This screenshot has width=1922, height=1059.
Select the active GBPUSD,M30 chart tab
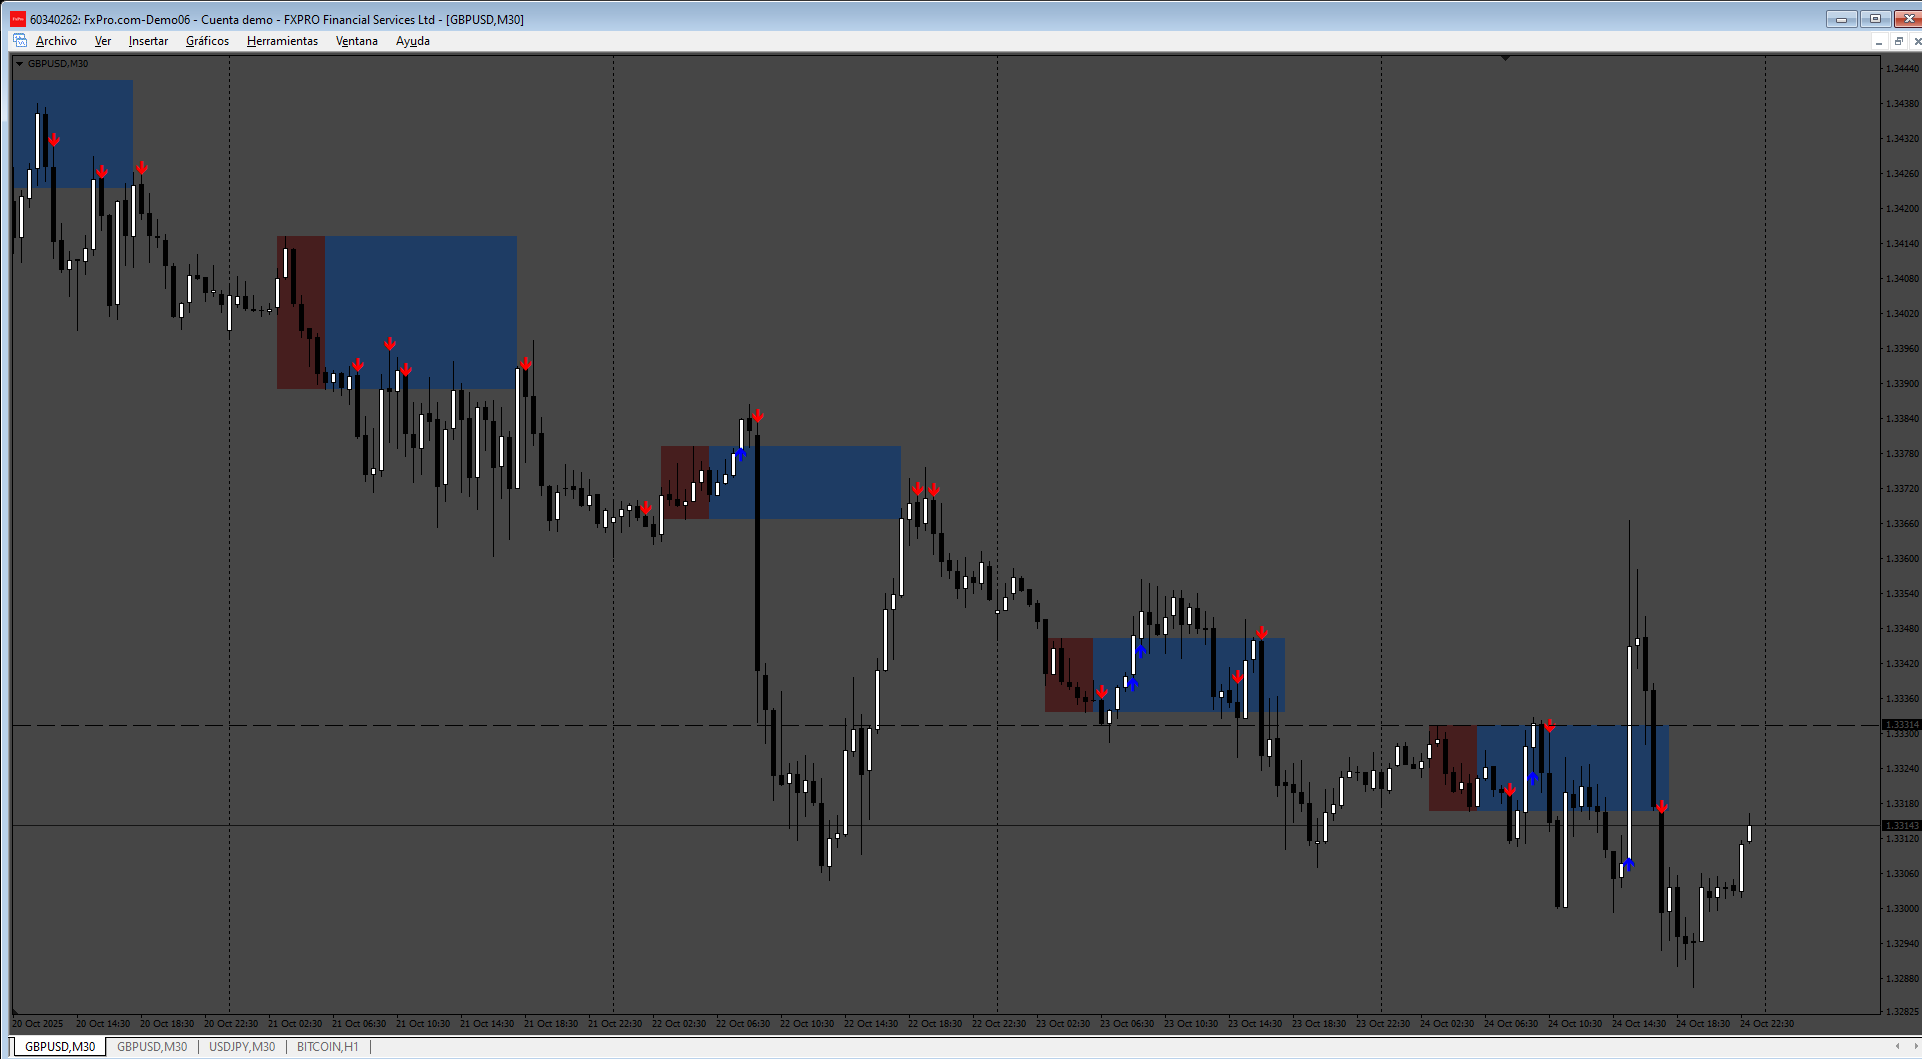[60, 1047]
